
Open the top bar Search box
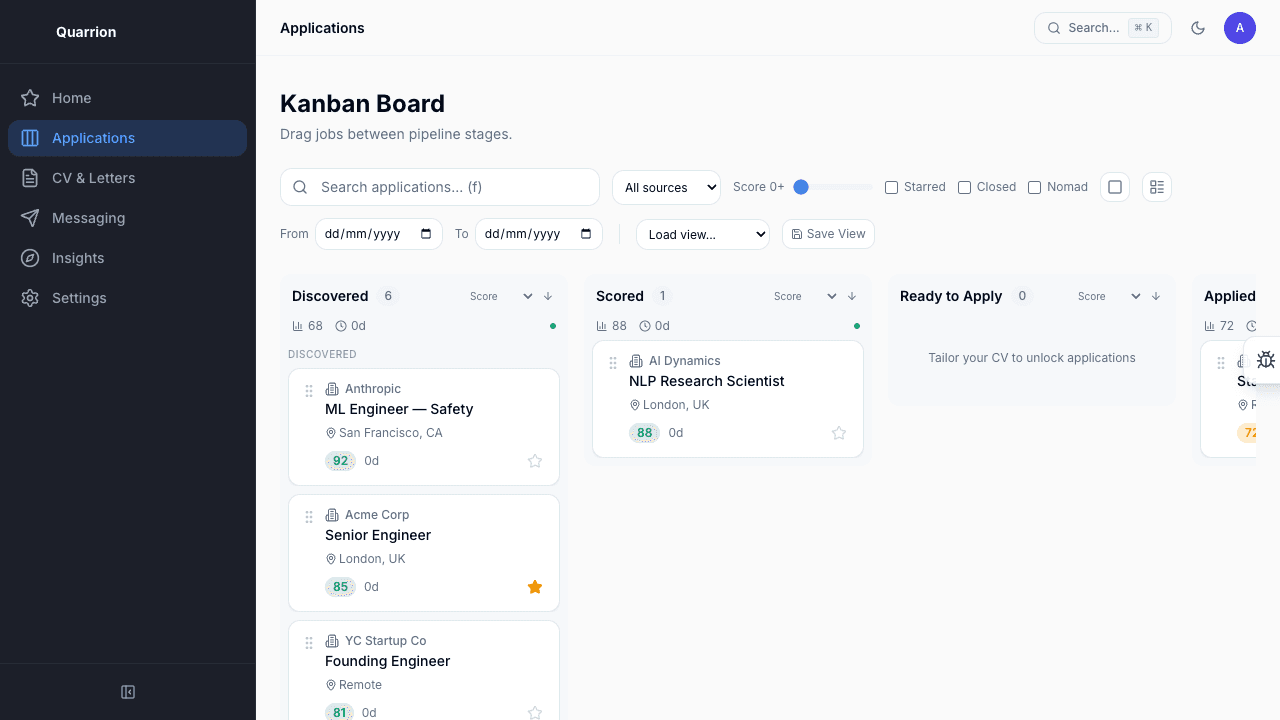(x=1102, y=28)
